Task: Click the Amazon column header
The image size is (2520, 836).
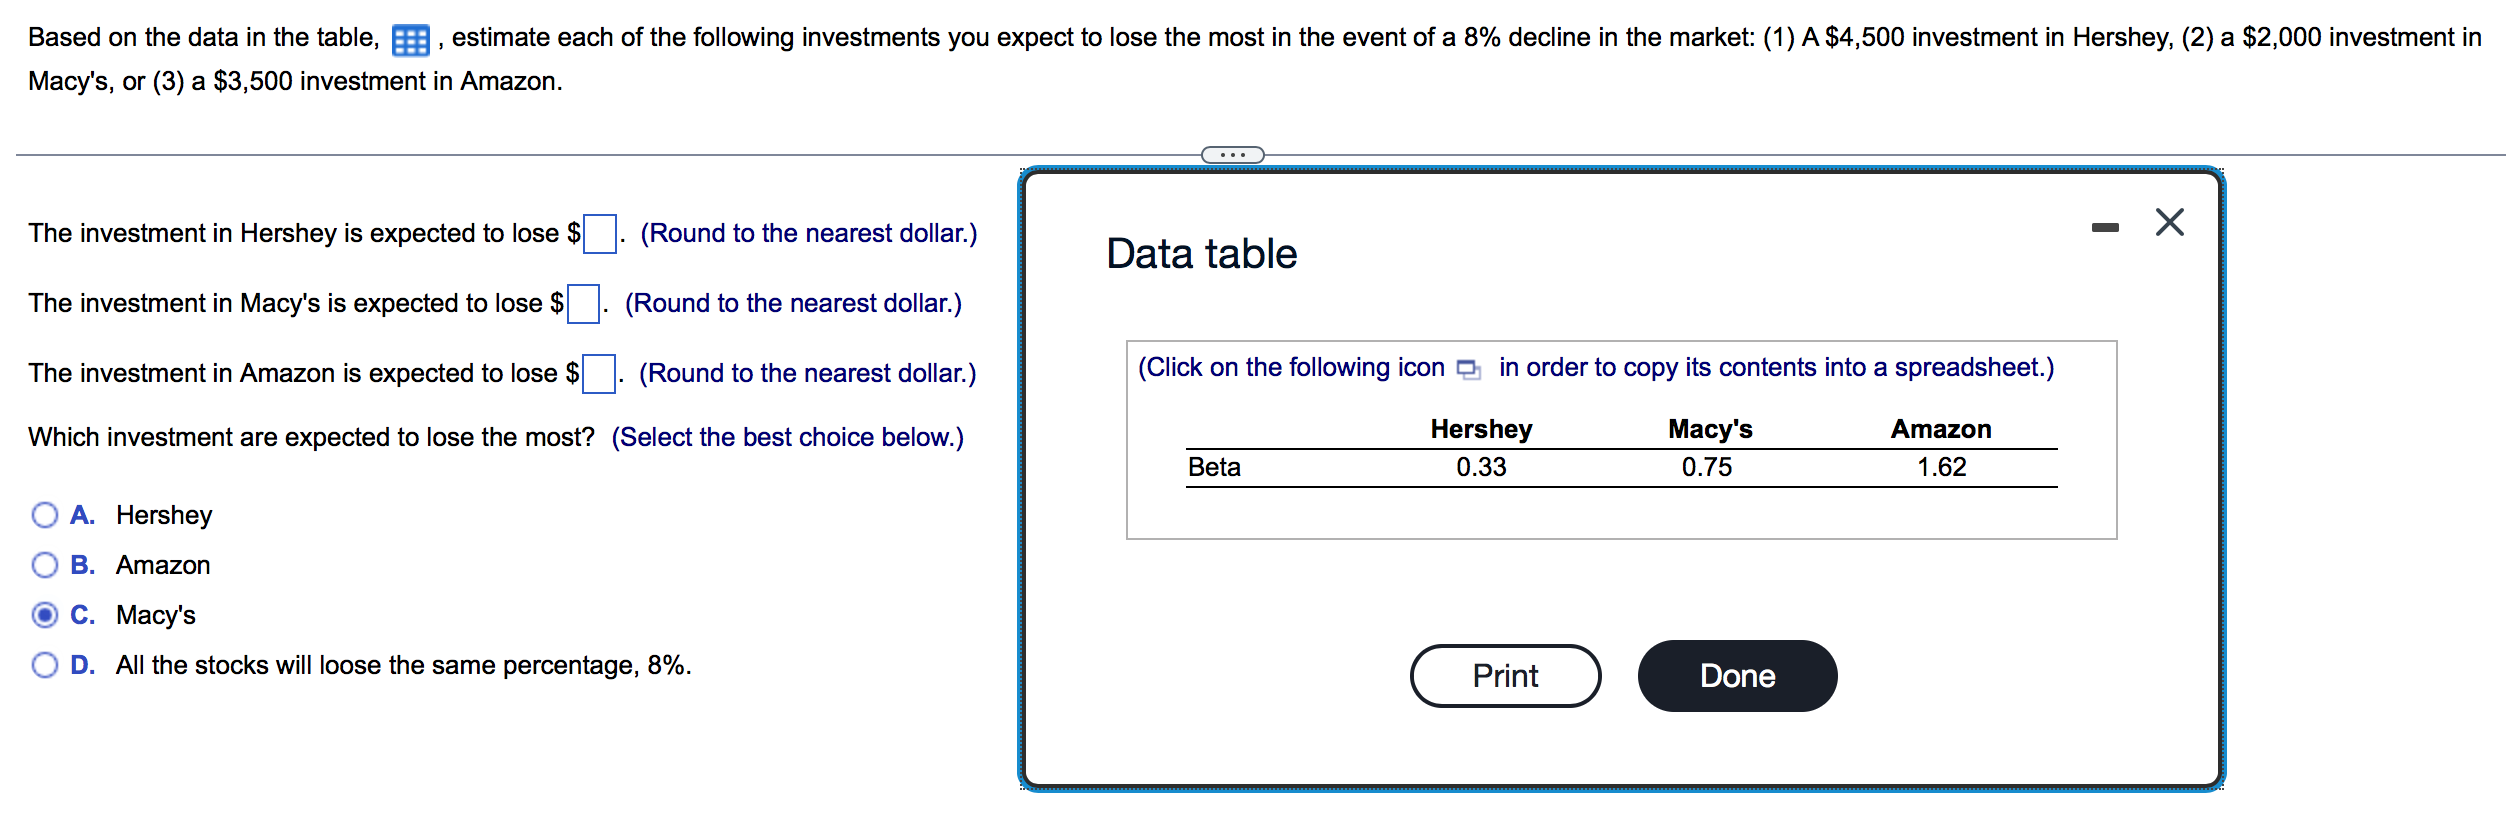Action: point(1940,429)
